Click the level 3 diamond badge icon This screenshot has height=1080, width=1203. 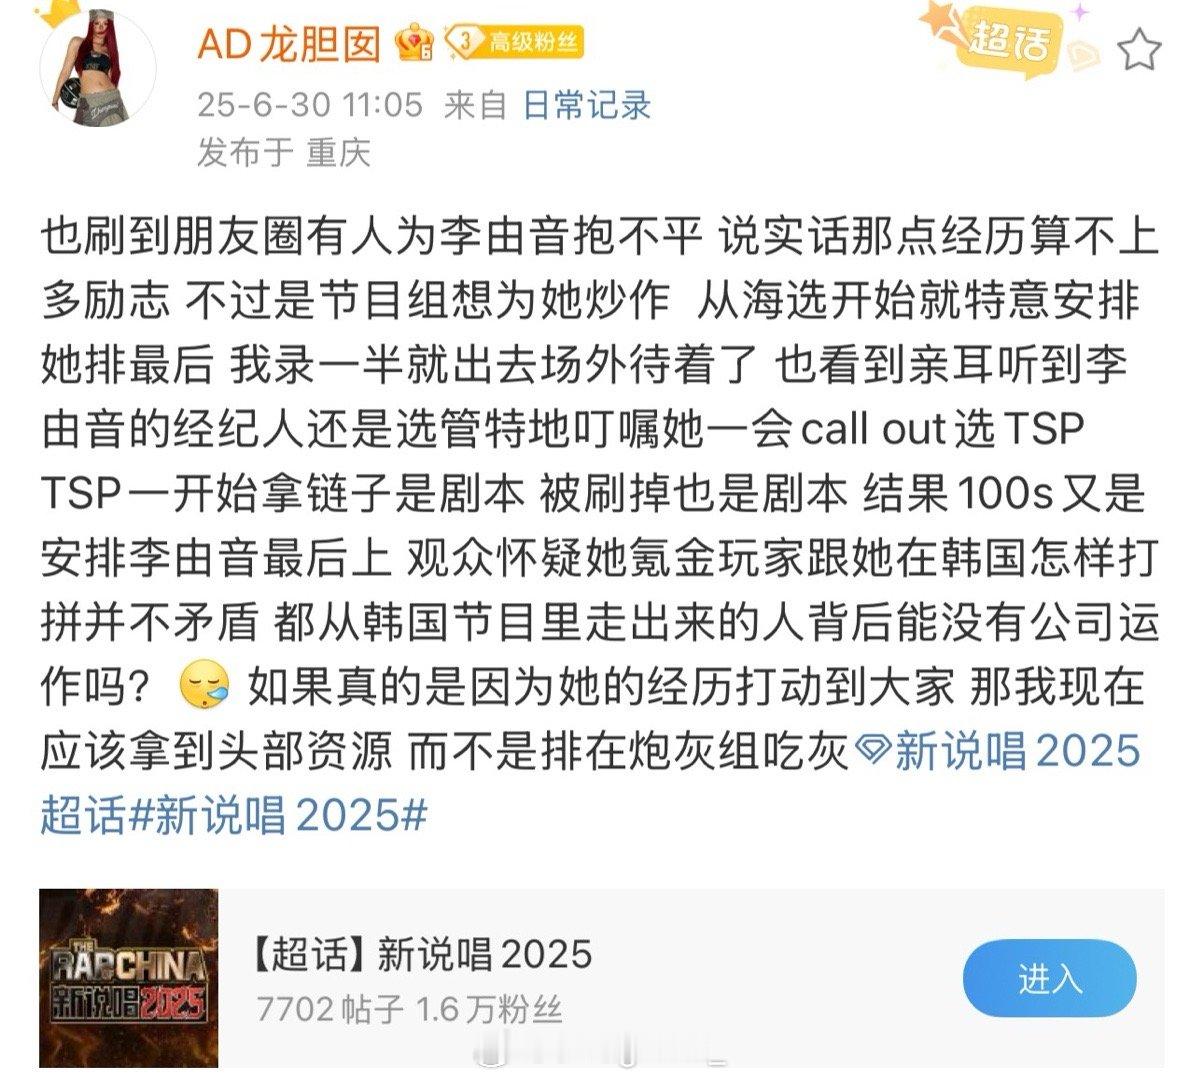[x=463, y=42]
